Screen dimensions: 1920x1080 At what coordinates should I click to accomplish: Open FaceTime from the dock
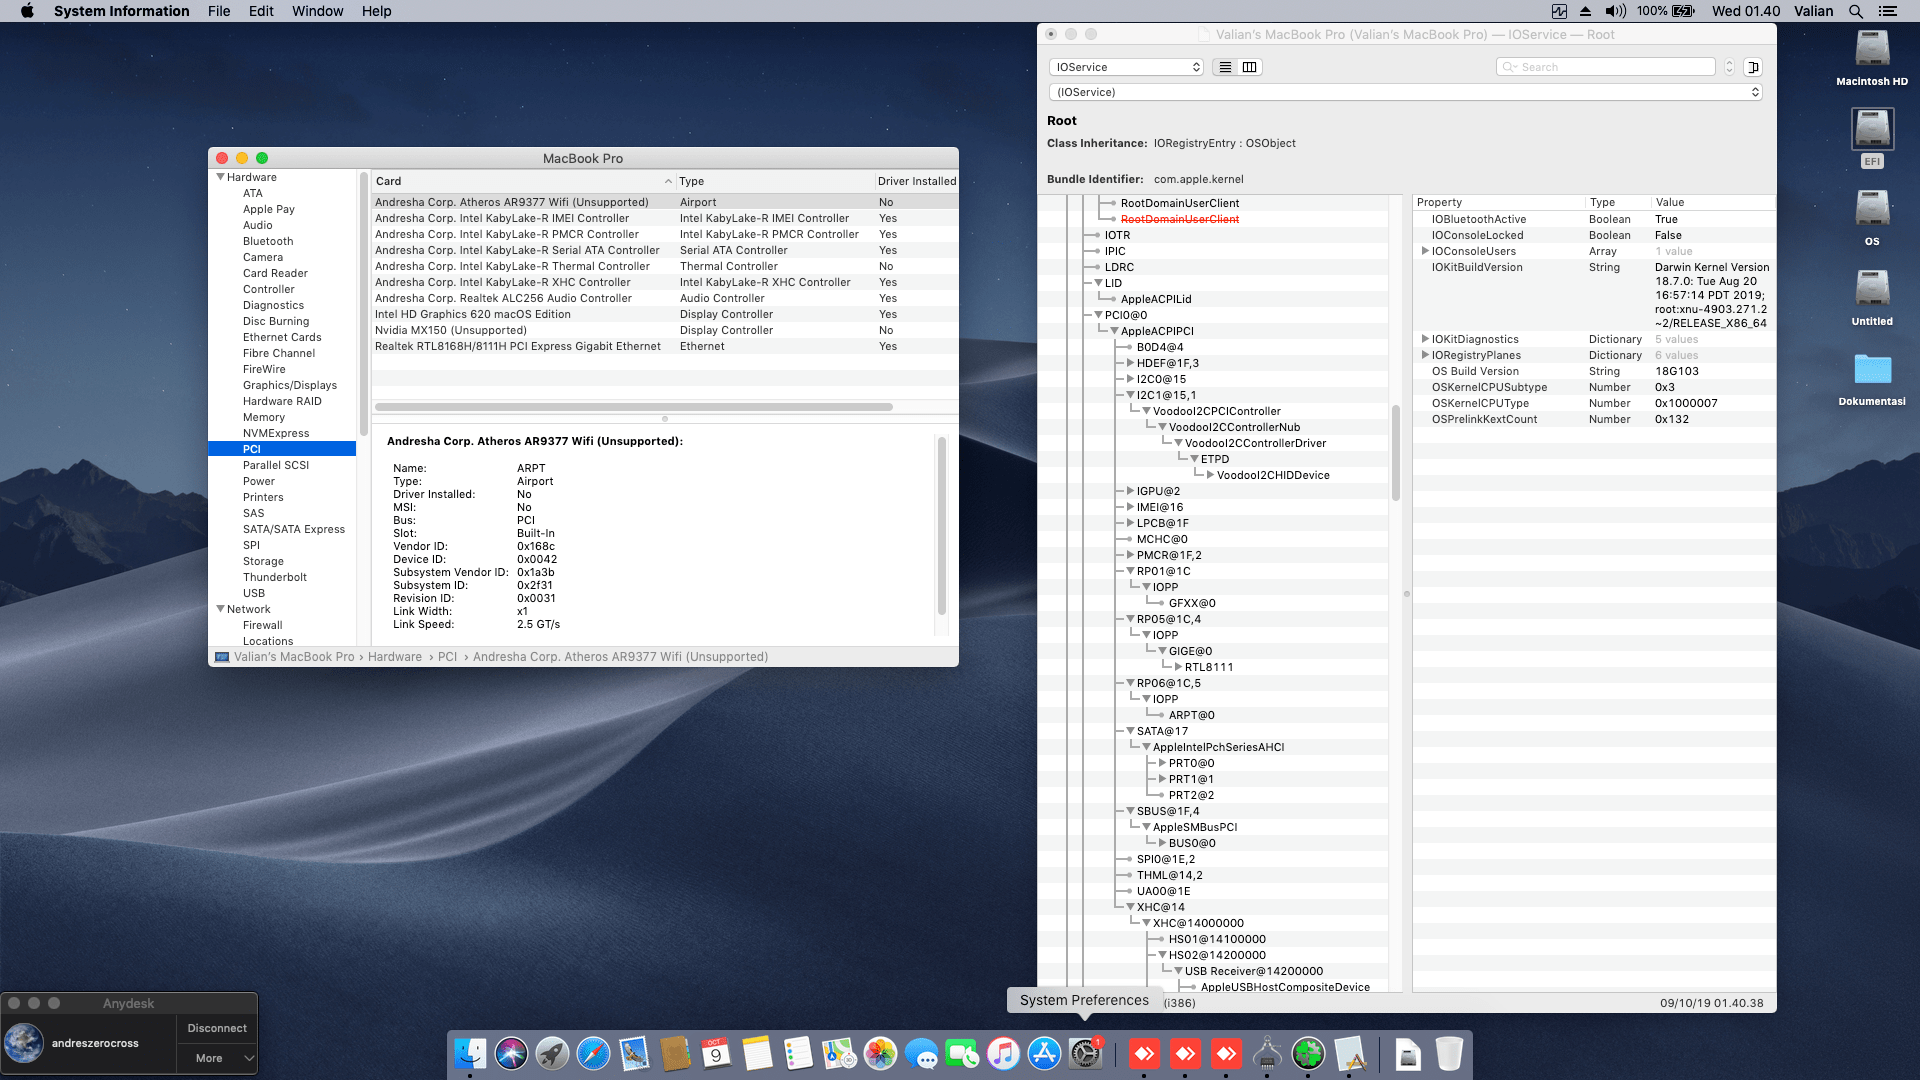click(962, 1053)
